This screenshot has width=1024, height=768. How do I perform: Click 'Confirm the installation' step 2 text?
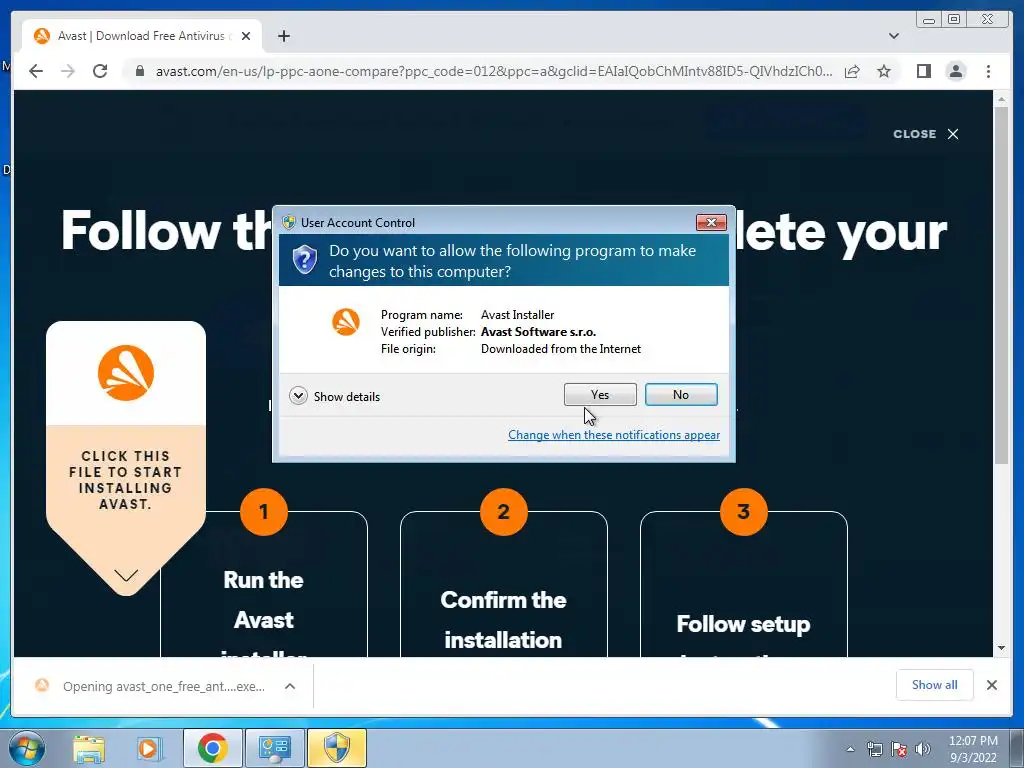coord(503,620)
